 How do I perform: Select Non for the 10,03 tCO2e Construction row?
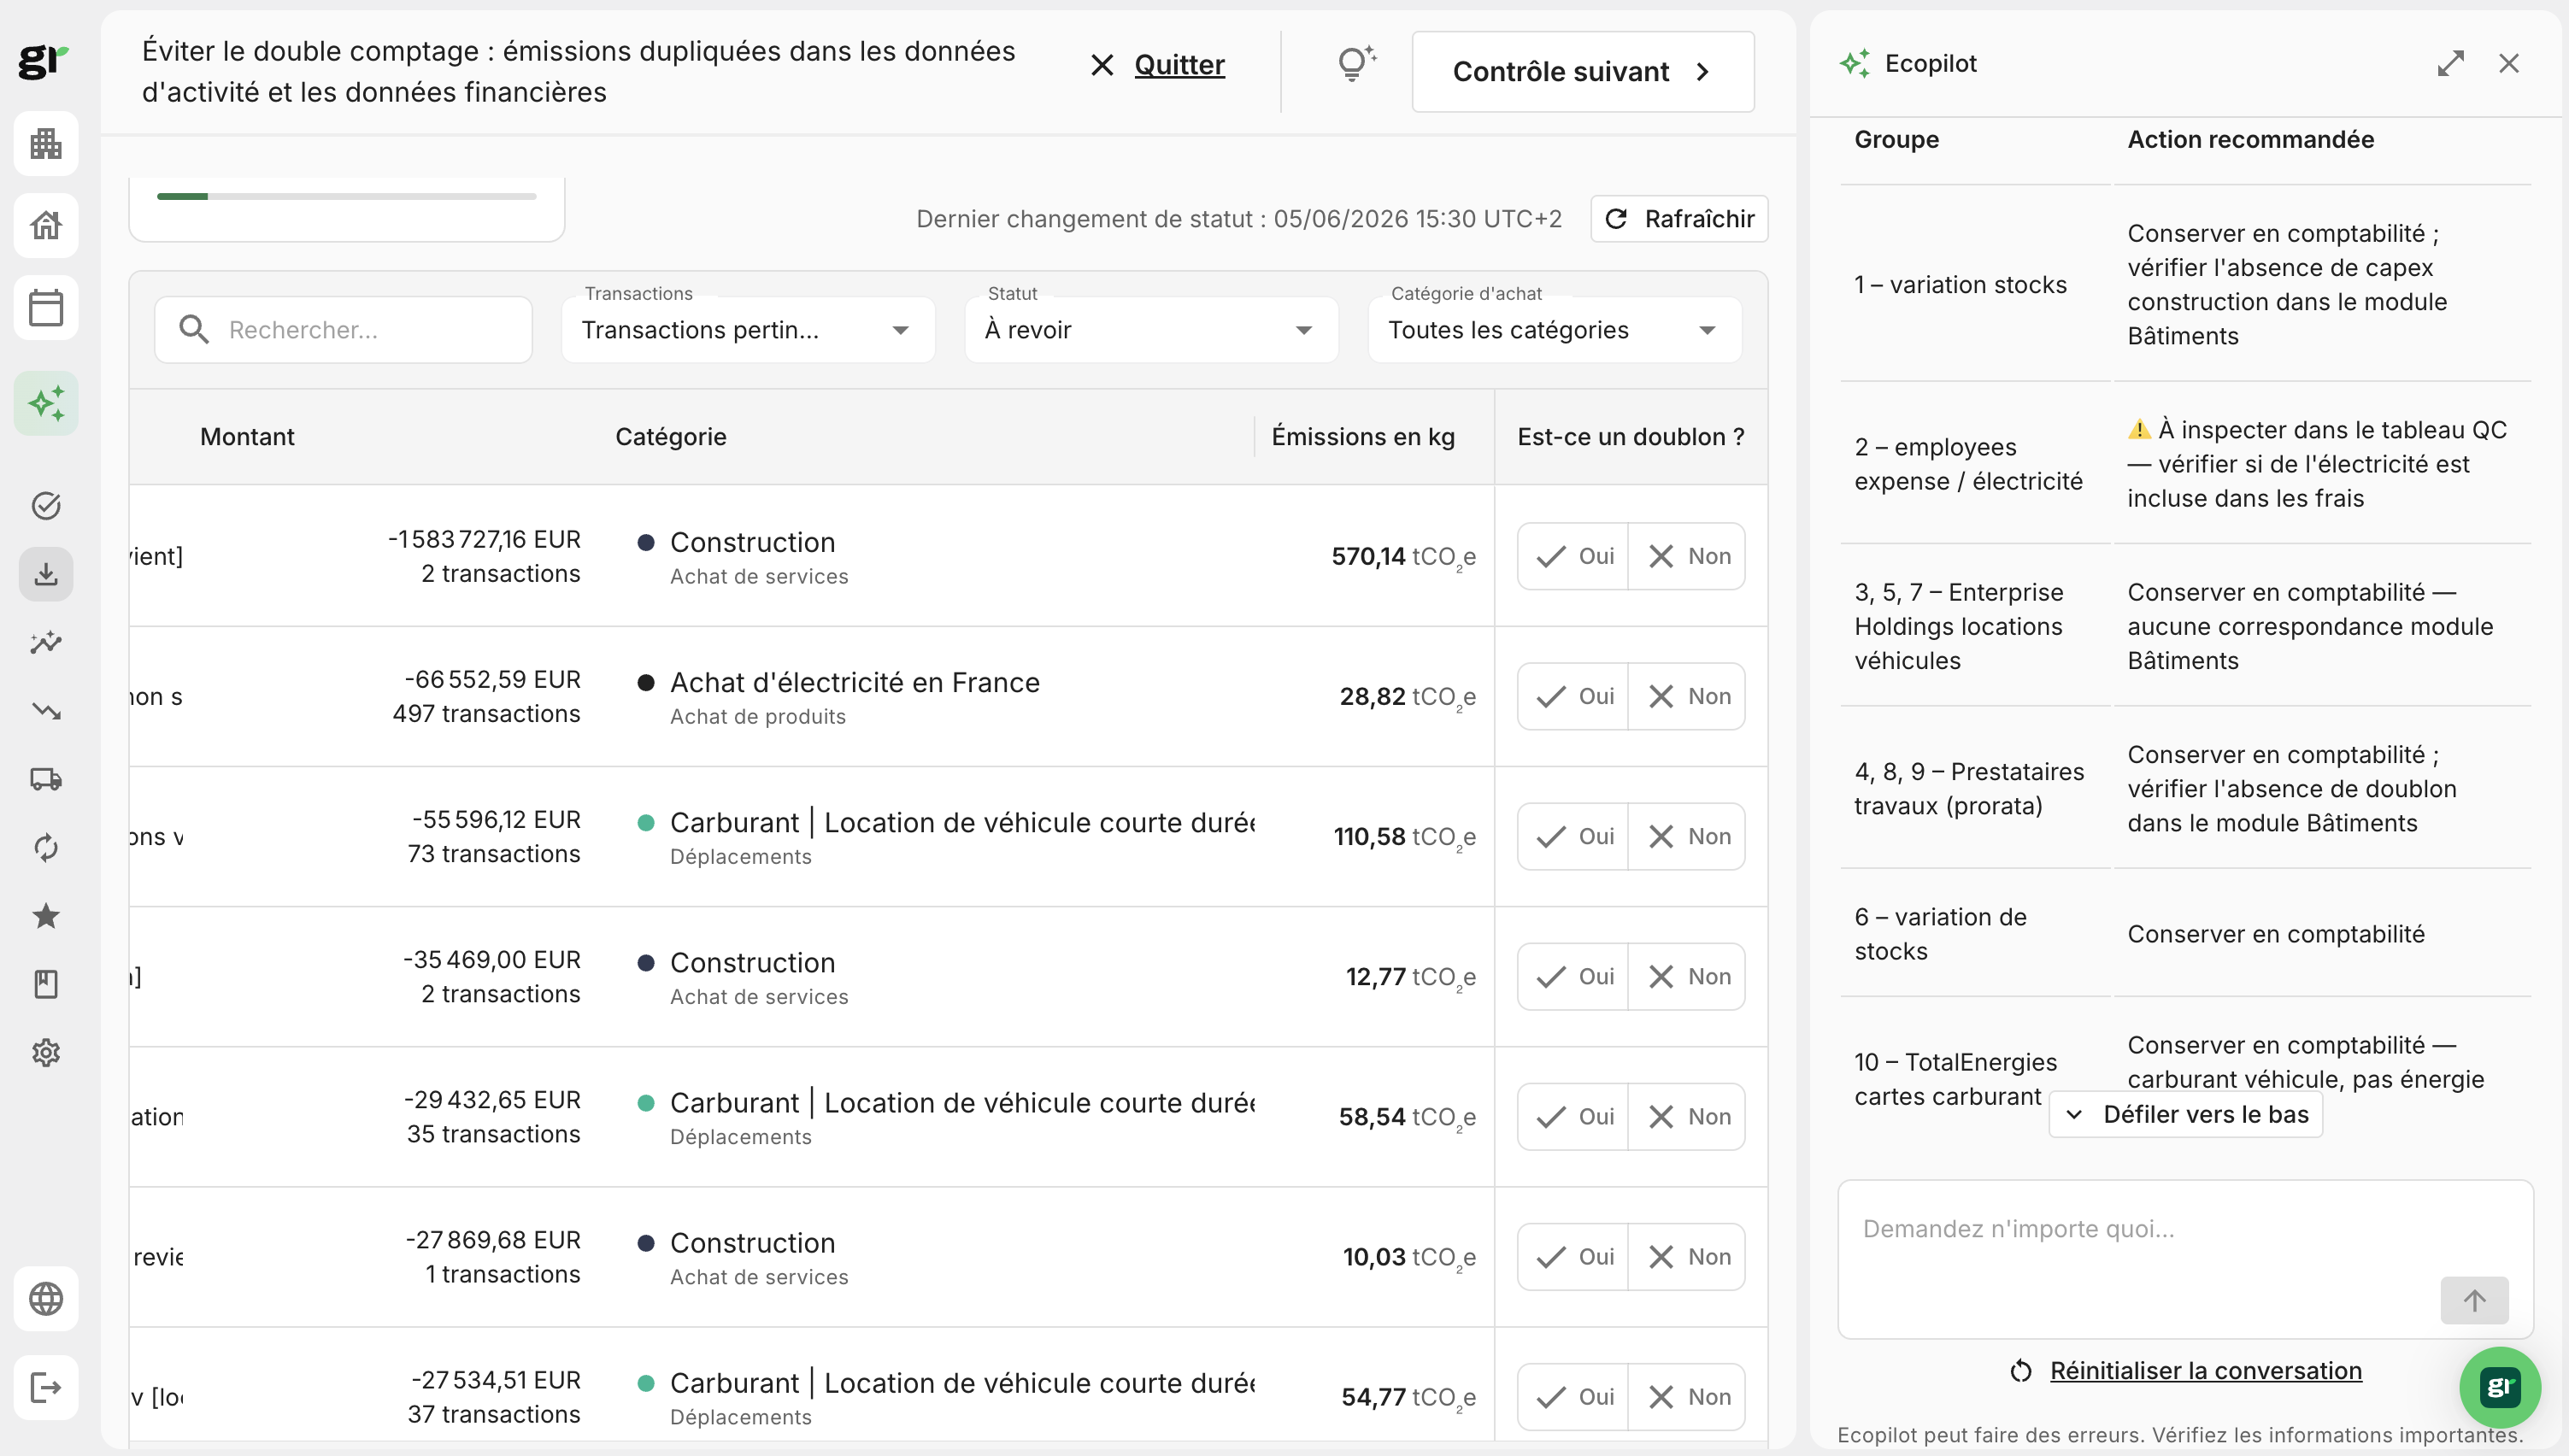(x=1688, y=1257)
